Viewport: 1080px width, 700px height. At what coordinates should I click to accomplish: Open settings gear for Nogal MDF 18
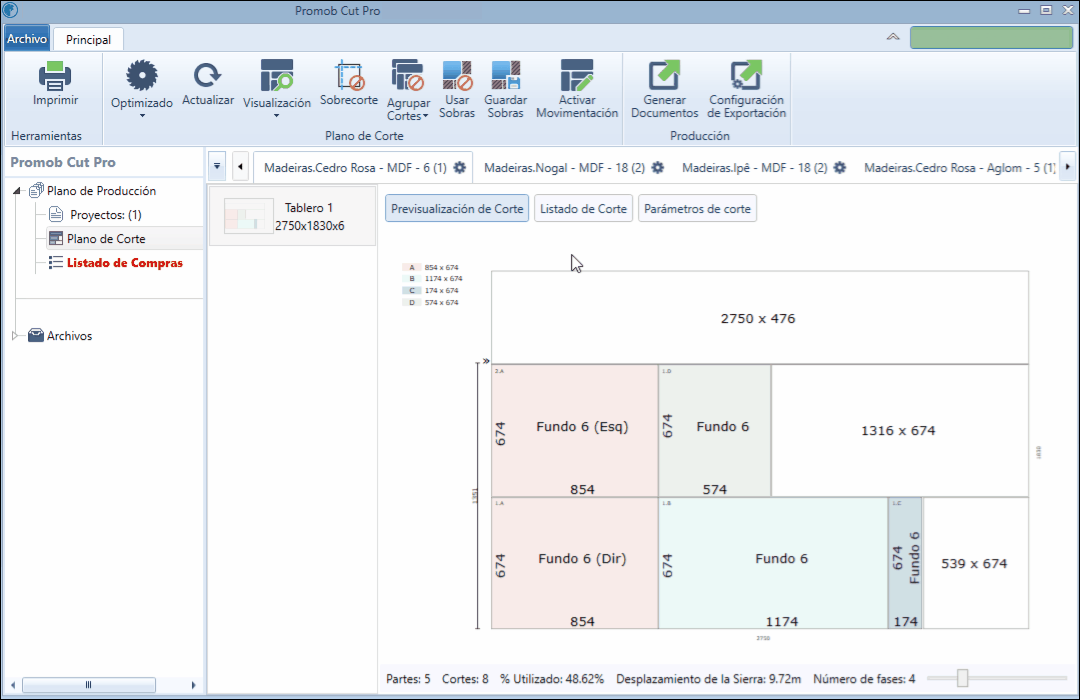[658, 167]
